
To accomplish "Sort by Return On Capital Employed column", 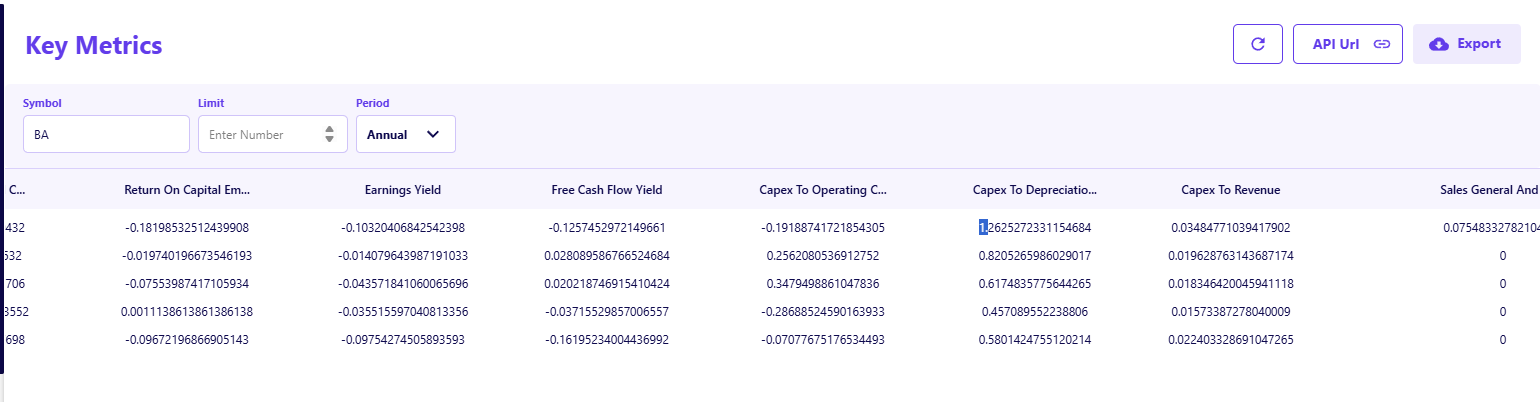I will tap(187, 189).
